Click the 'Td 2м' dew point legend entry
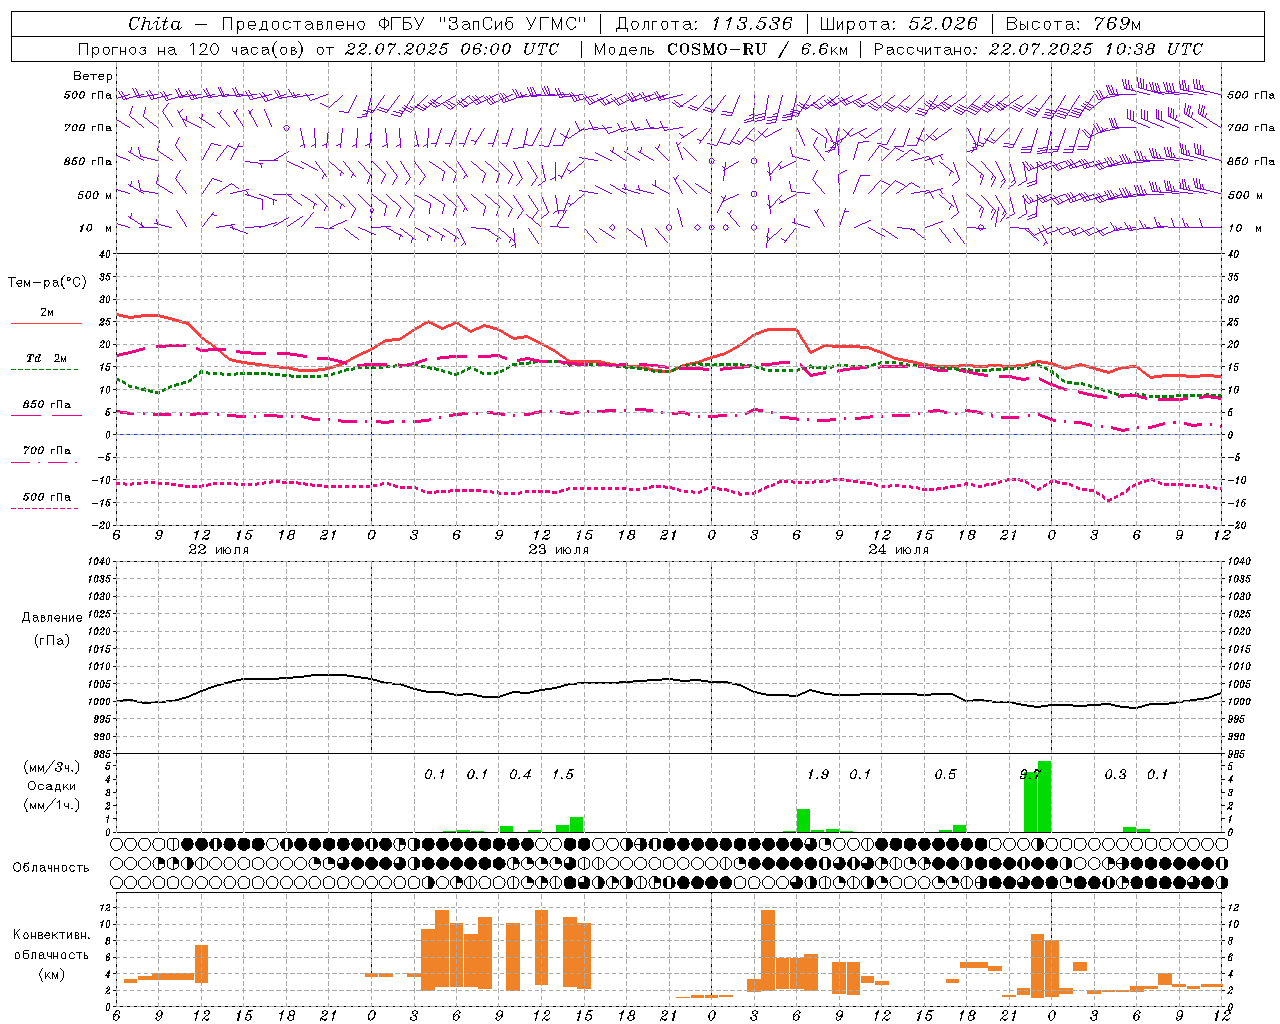The width and height of the screenshot is (1280, 1024). [x=47, y=358]
